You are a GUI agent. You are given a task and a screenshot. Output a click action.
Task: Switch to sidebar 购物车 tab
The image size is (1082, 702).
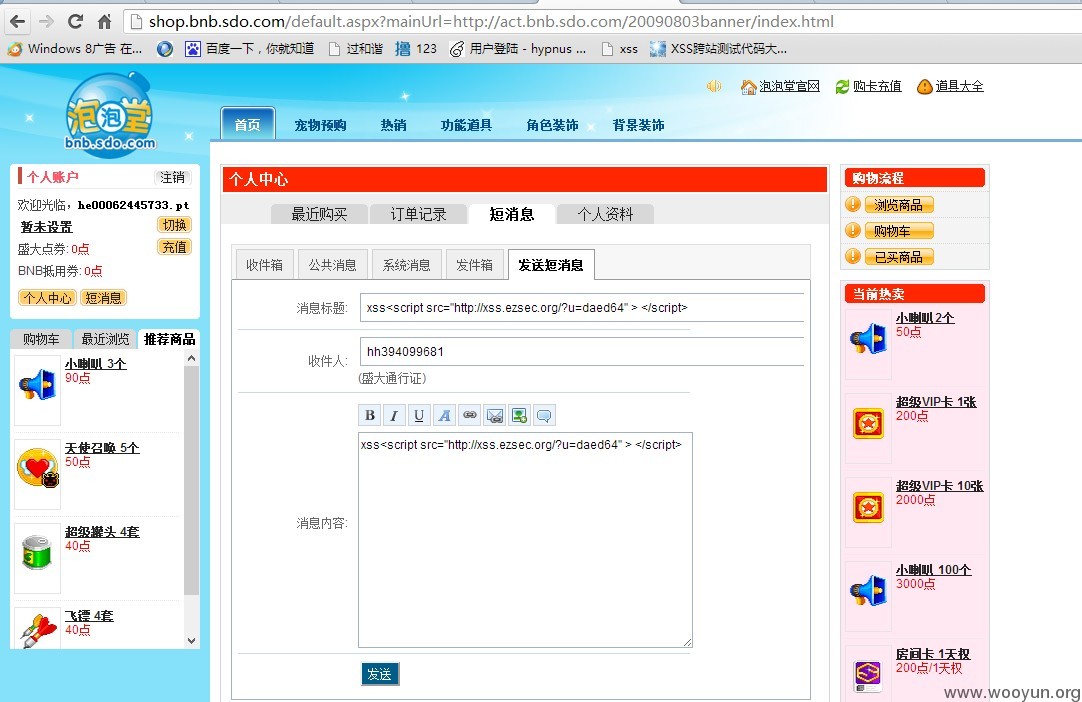(x=41, y=339)
